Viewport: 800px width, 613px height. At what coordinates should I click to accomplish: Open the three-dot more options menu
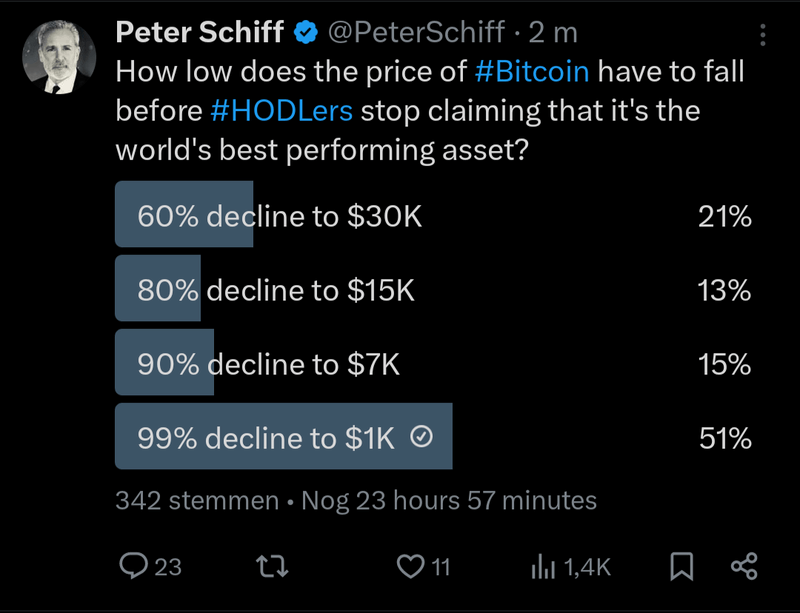click(764, 36)
